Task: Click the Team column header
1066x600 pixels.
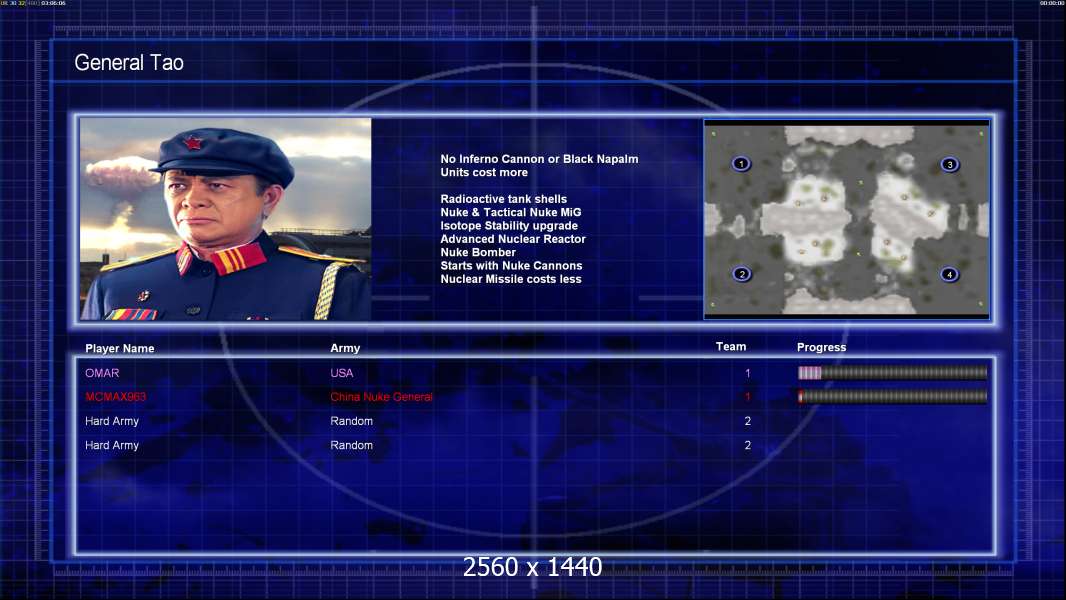Action: (731, 347)
